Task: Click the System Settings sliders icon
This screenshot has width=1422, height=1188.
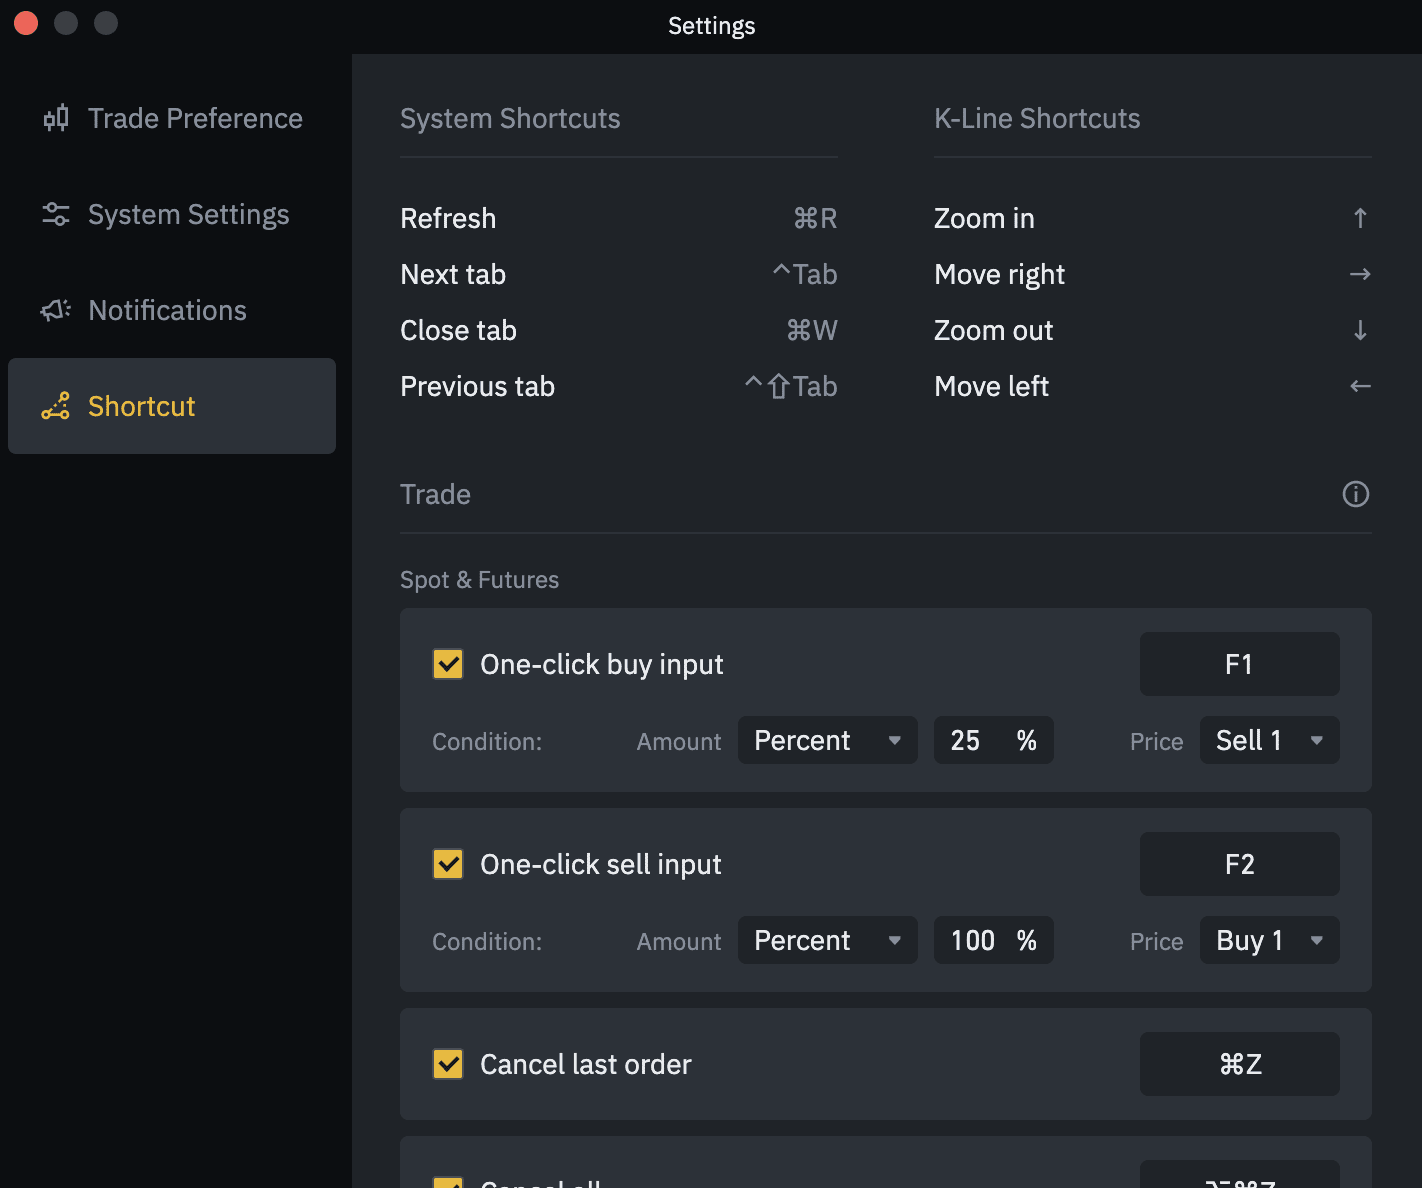Action: pos(56,214)
